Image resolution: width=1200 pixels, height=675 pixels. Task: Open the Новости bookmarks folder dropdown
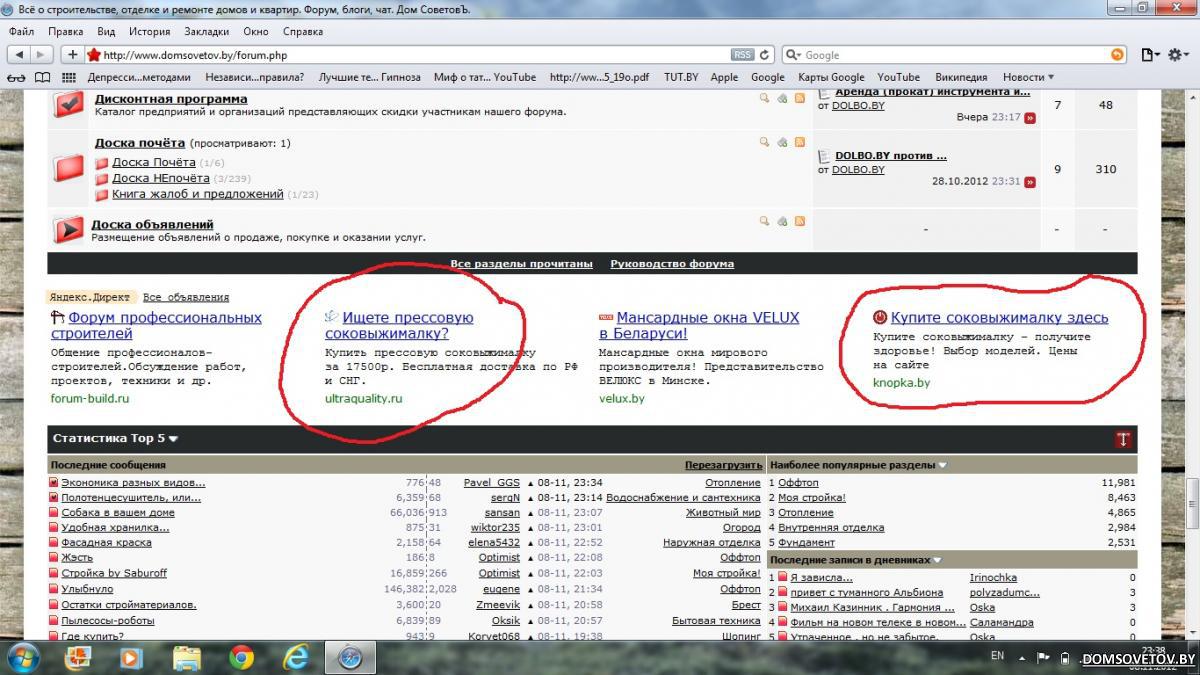pos(1028,77)
